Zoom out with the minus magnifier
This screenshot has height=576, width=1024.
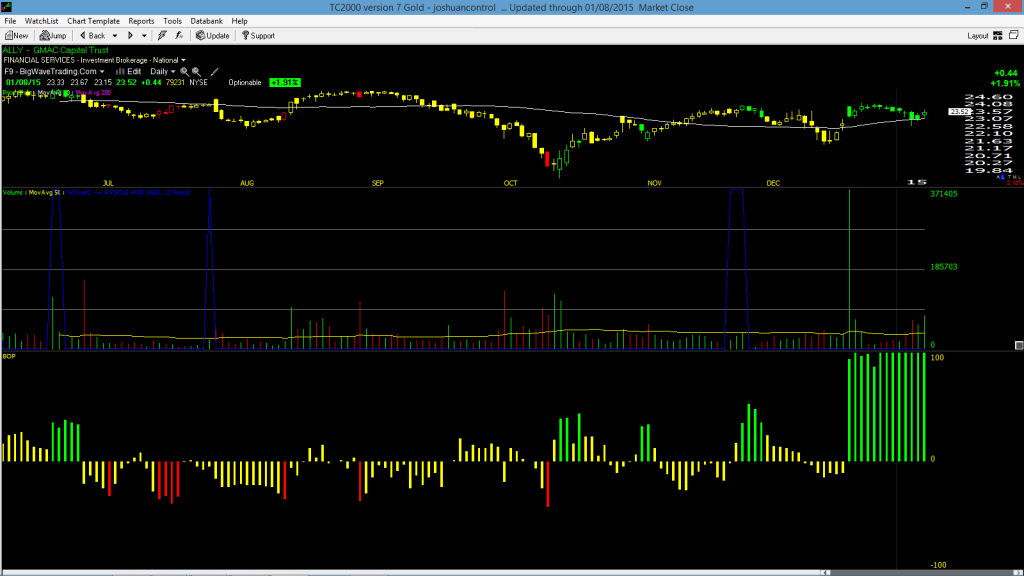click(x=197, y=72)
